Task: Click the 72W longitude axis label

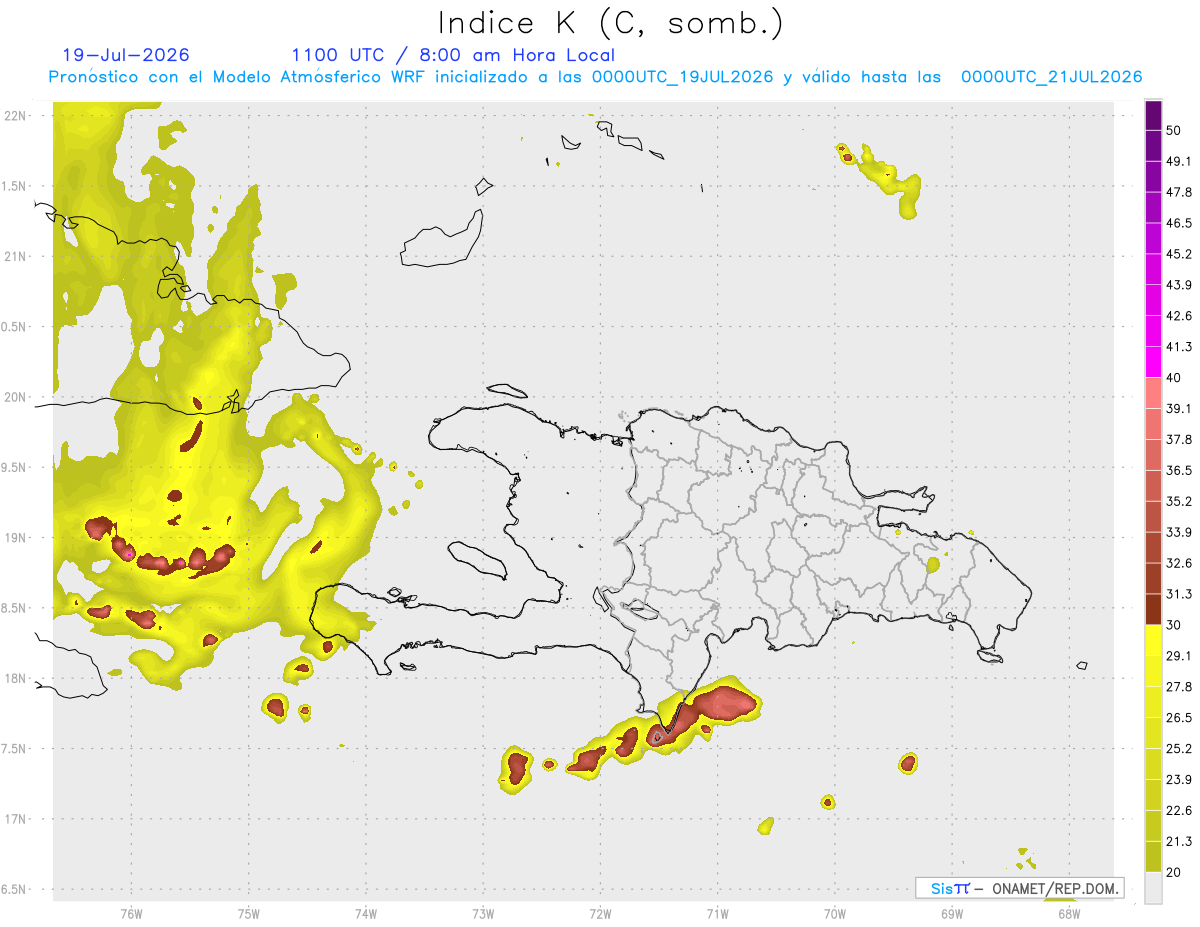Action: coord(600,914)
